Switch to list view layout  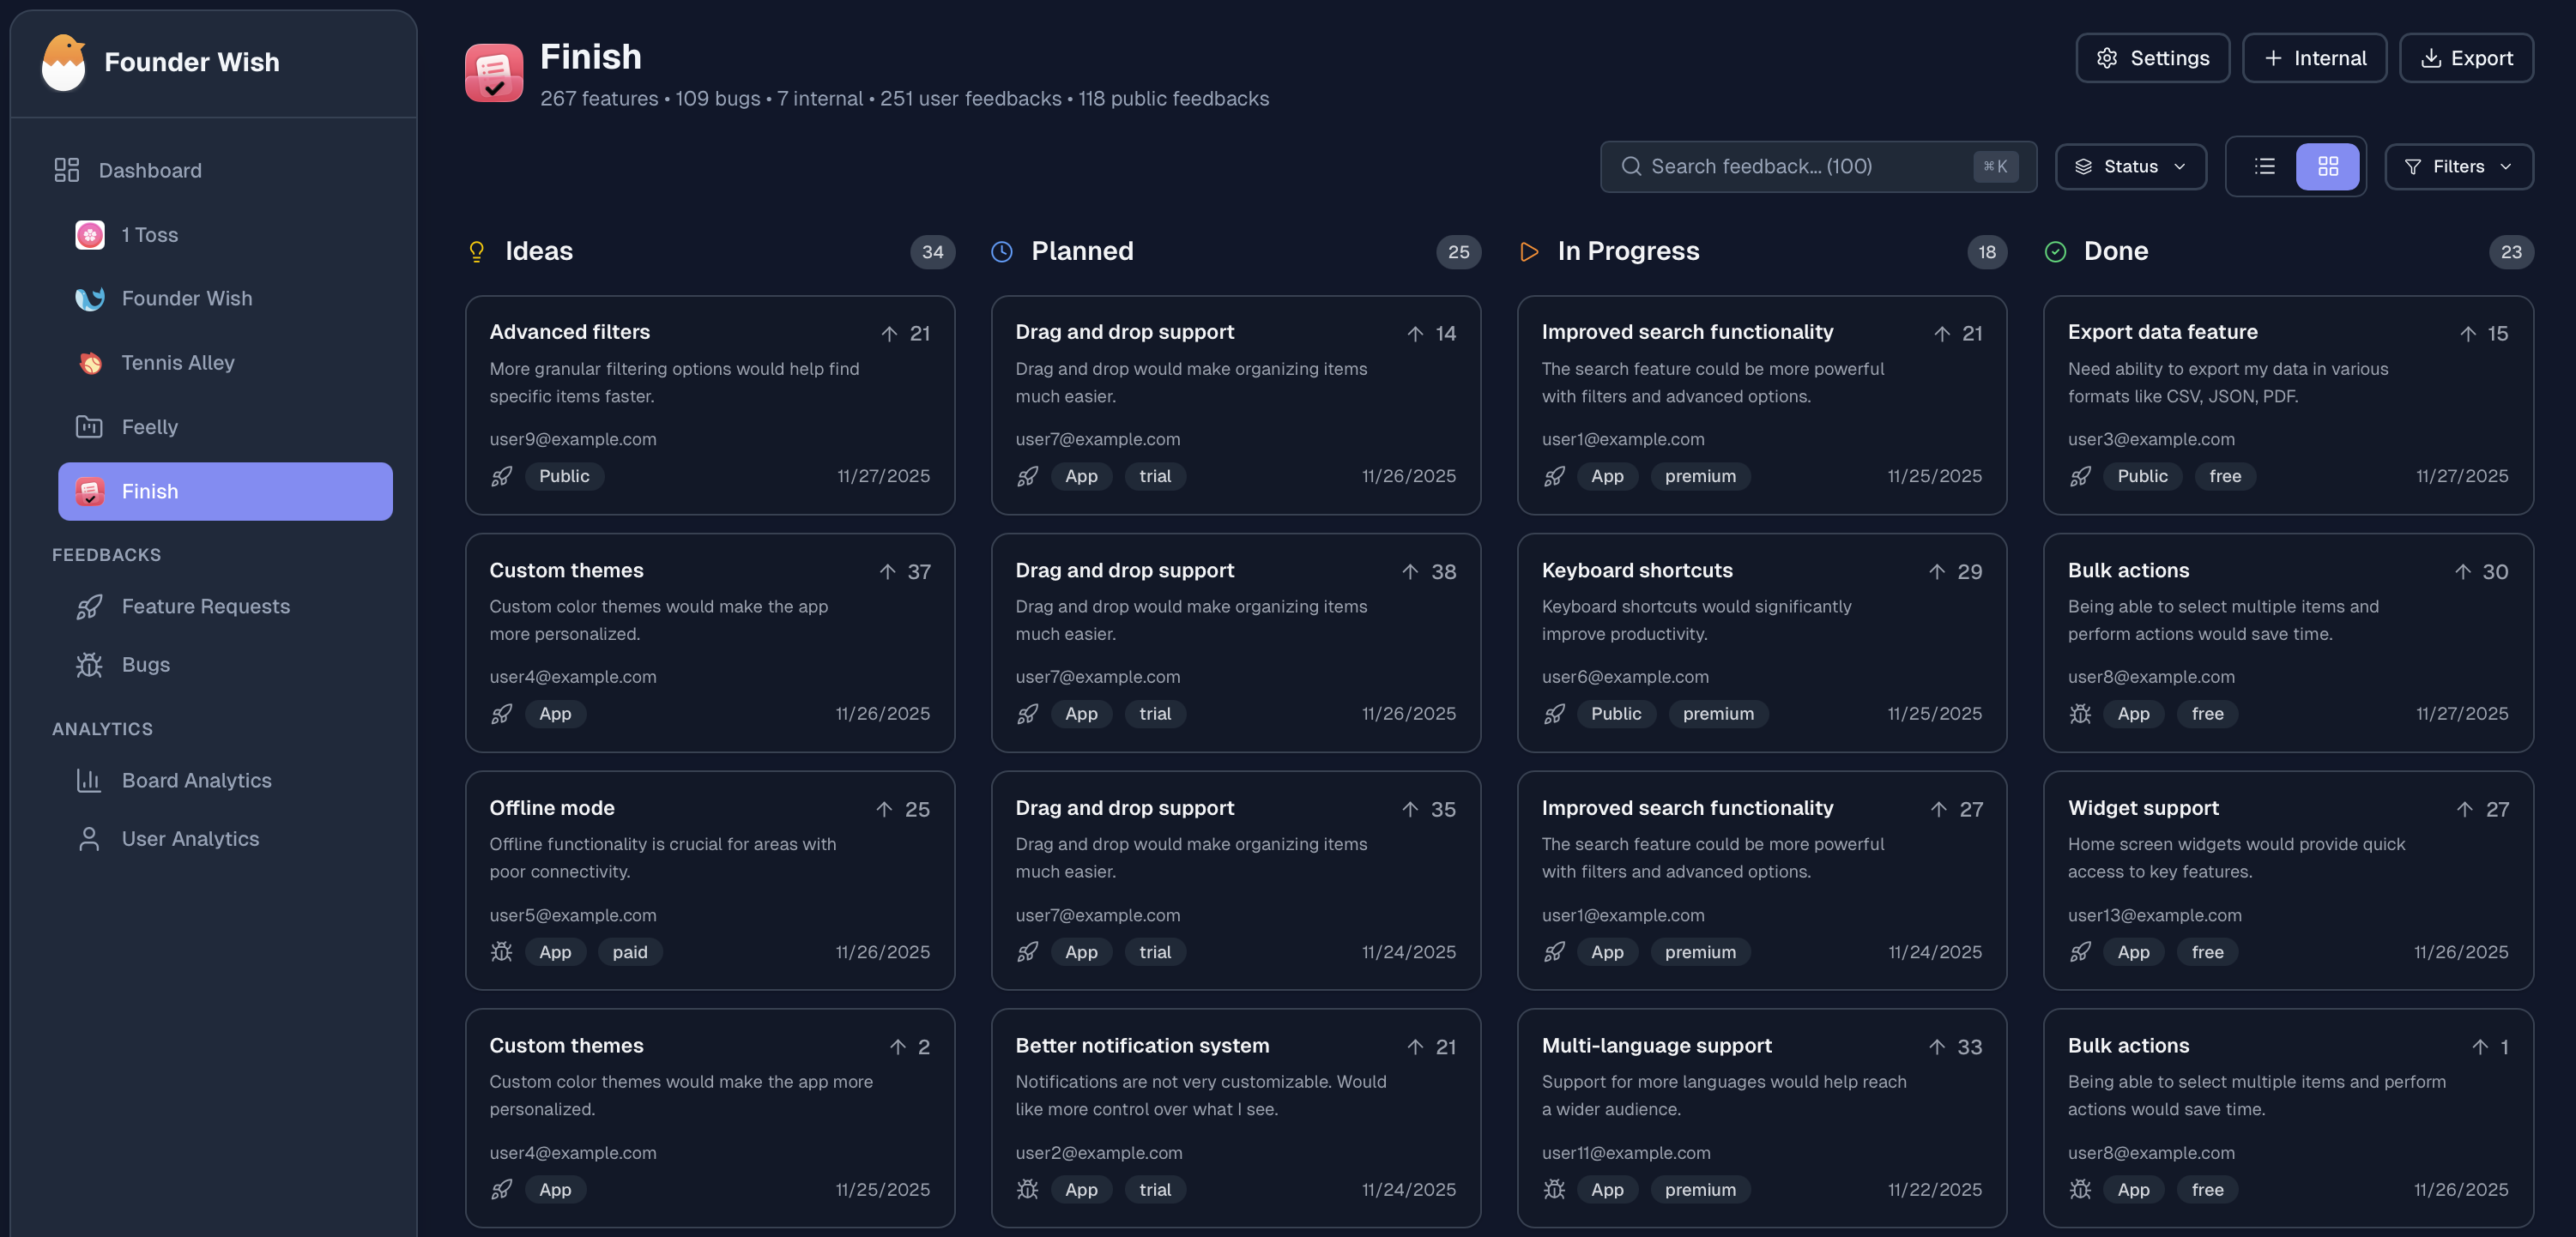(2265, 166)
